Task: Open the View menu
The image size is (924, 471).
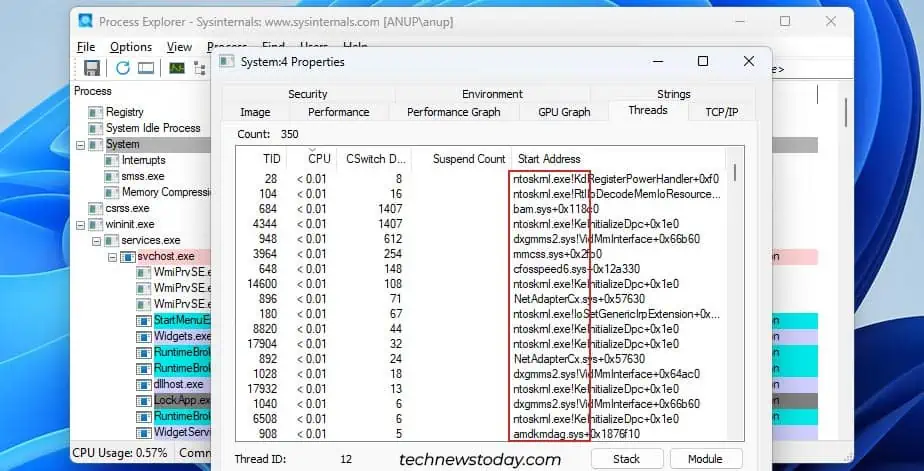Action: point(179,47)
